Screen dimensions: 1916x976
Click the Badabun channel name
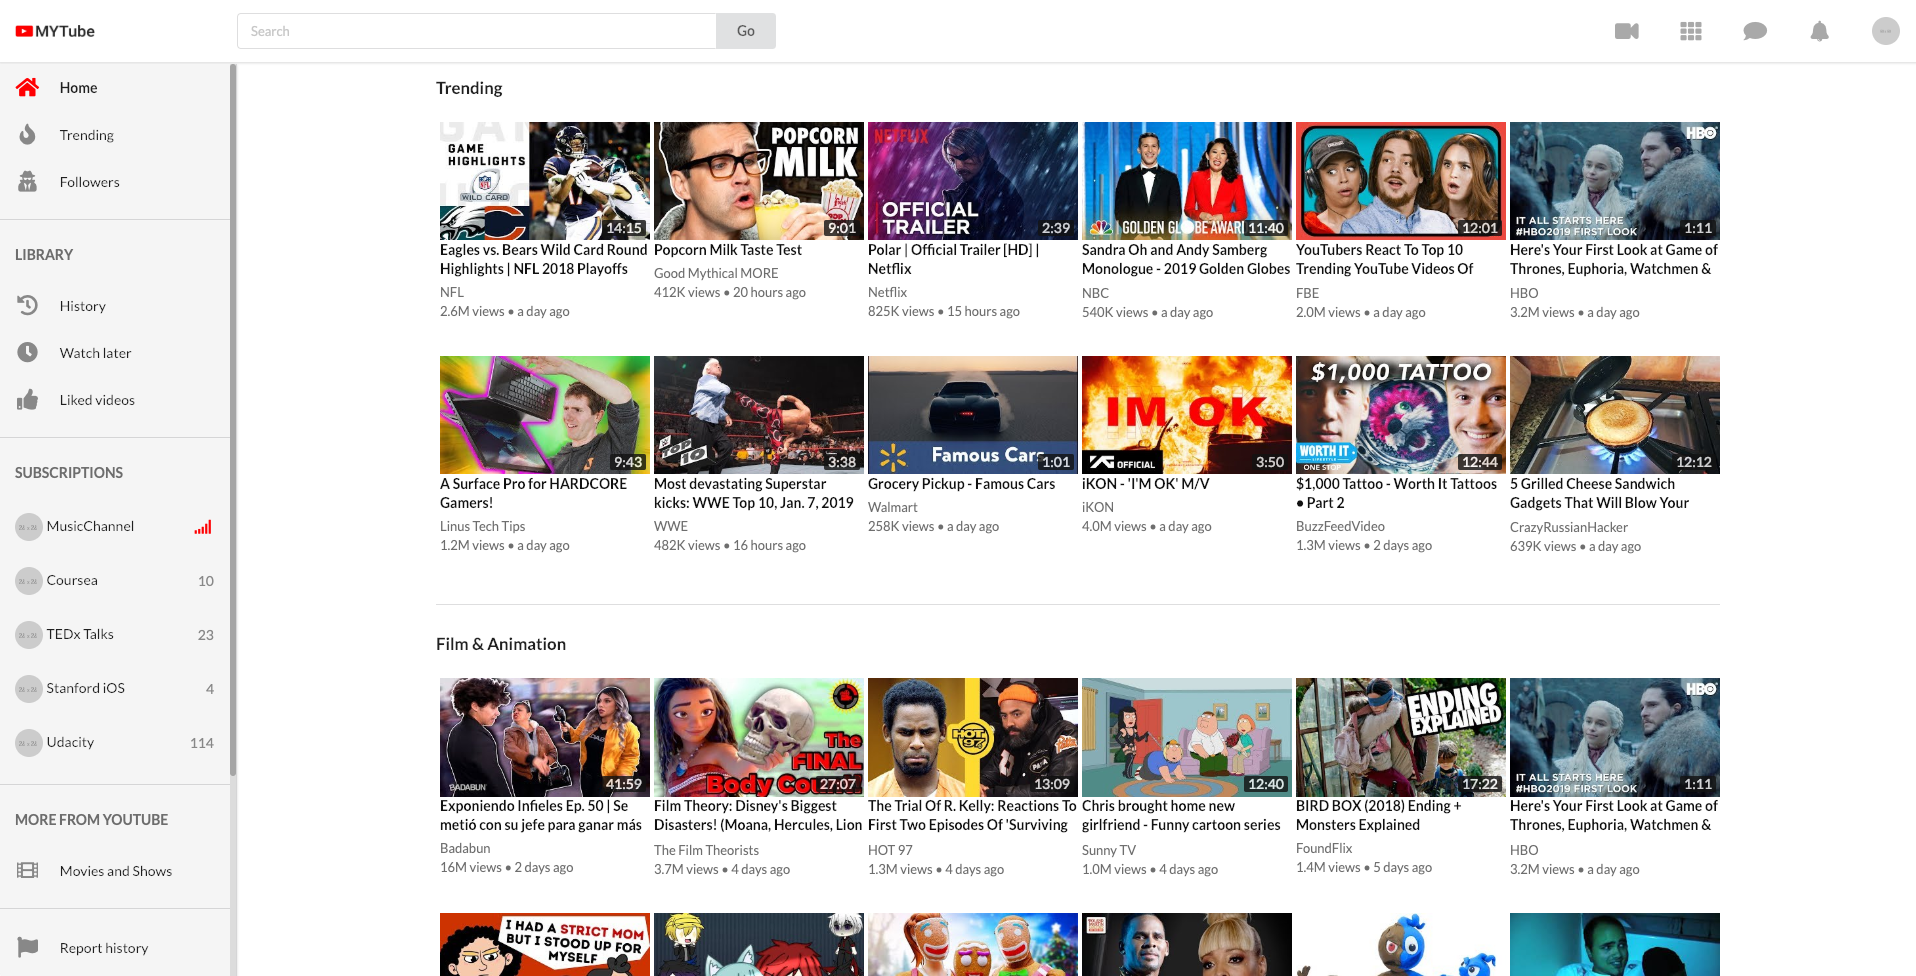[465, 848]
